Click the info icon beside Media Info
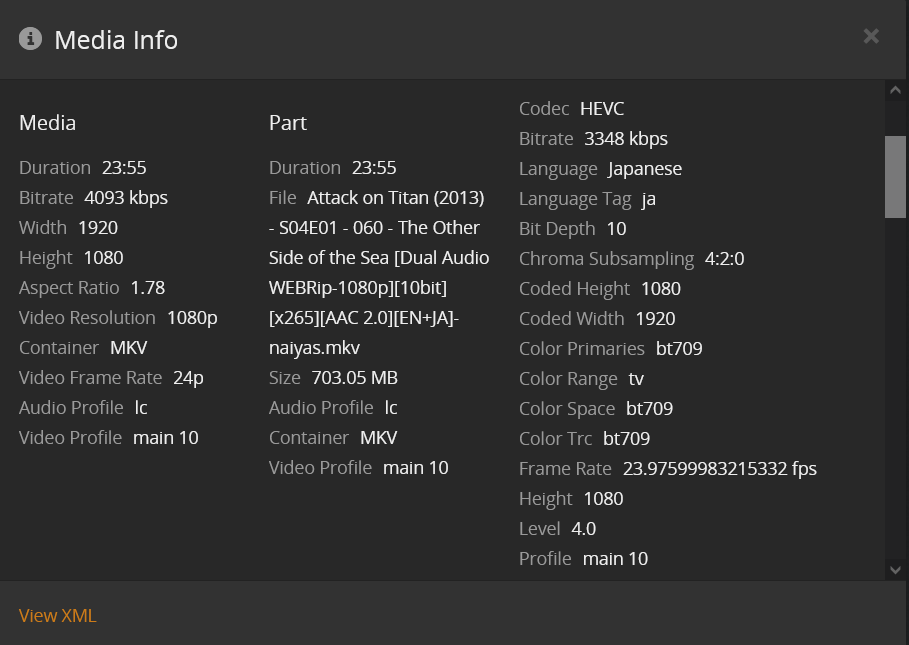909x645 pixels. click(x=30, y=39)
